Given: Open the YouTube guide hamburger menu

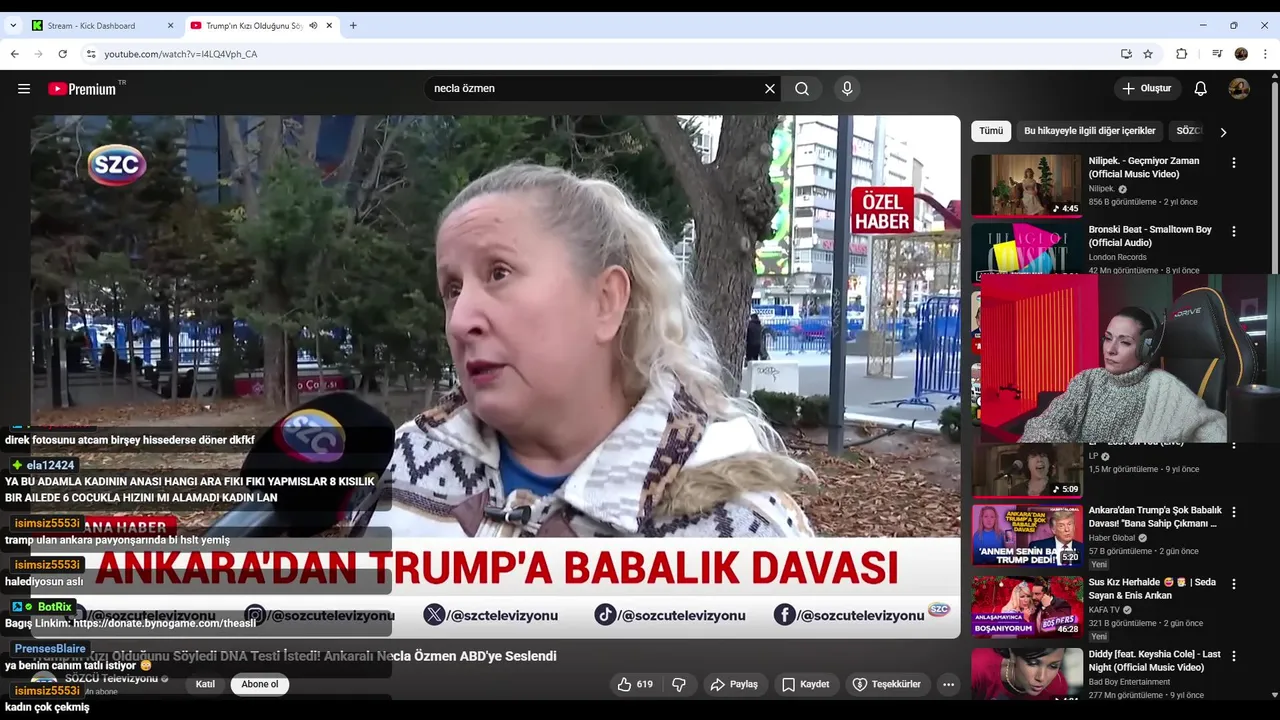Looking at the screenshot, I should tap(24, 88).
